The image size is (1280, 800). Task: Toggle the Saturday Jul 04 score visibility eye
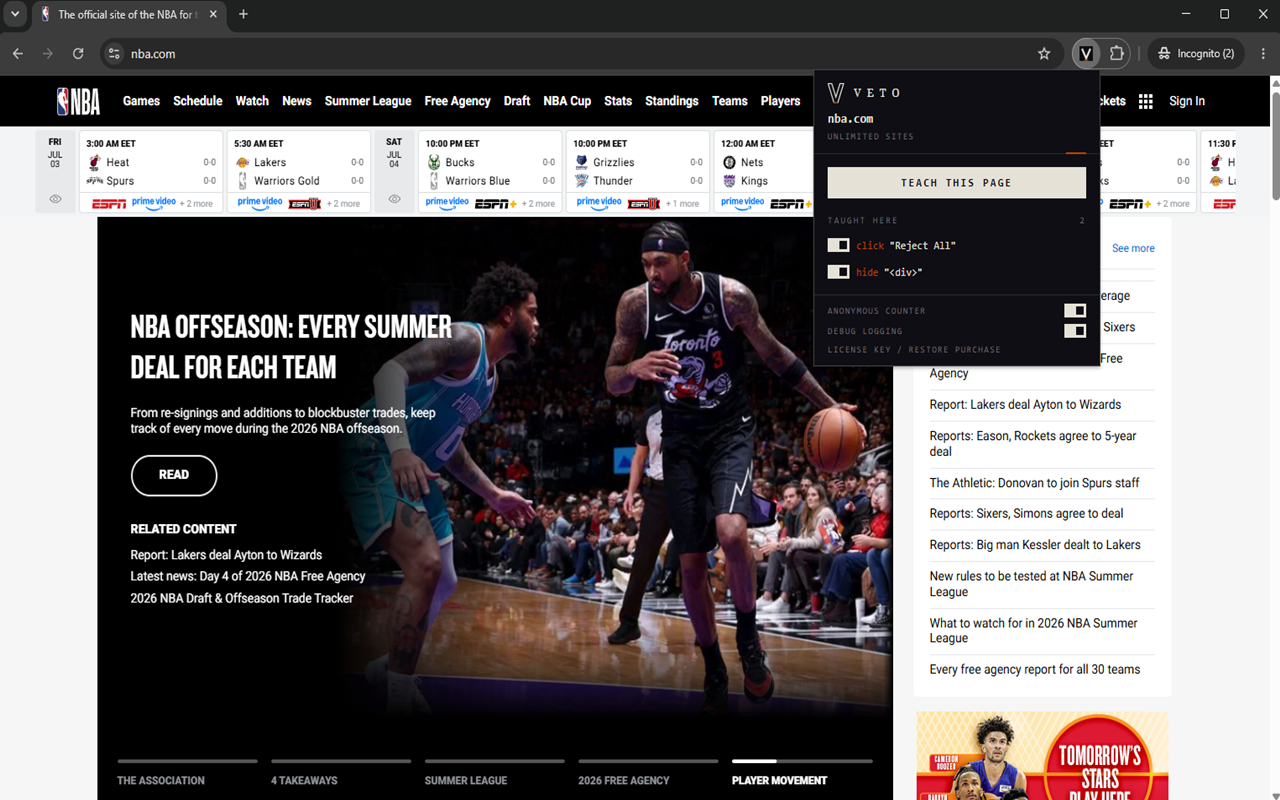click(394, 199)
